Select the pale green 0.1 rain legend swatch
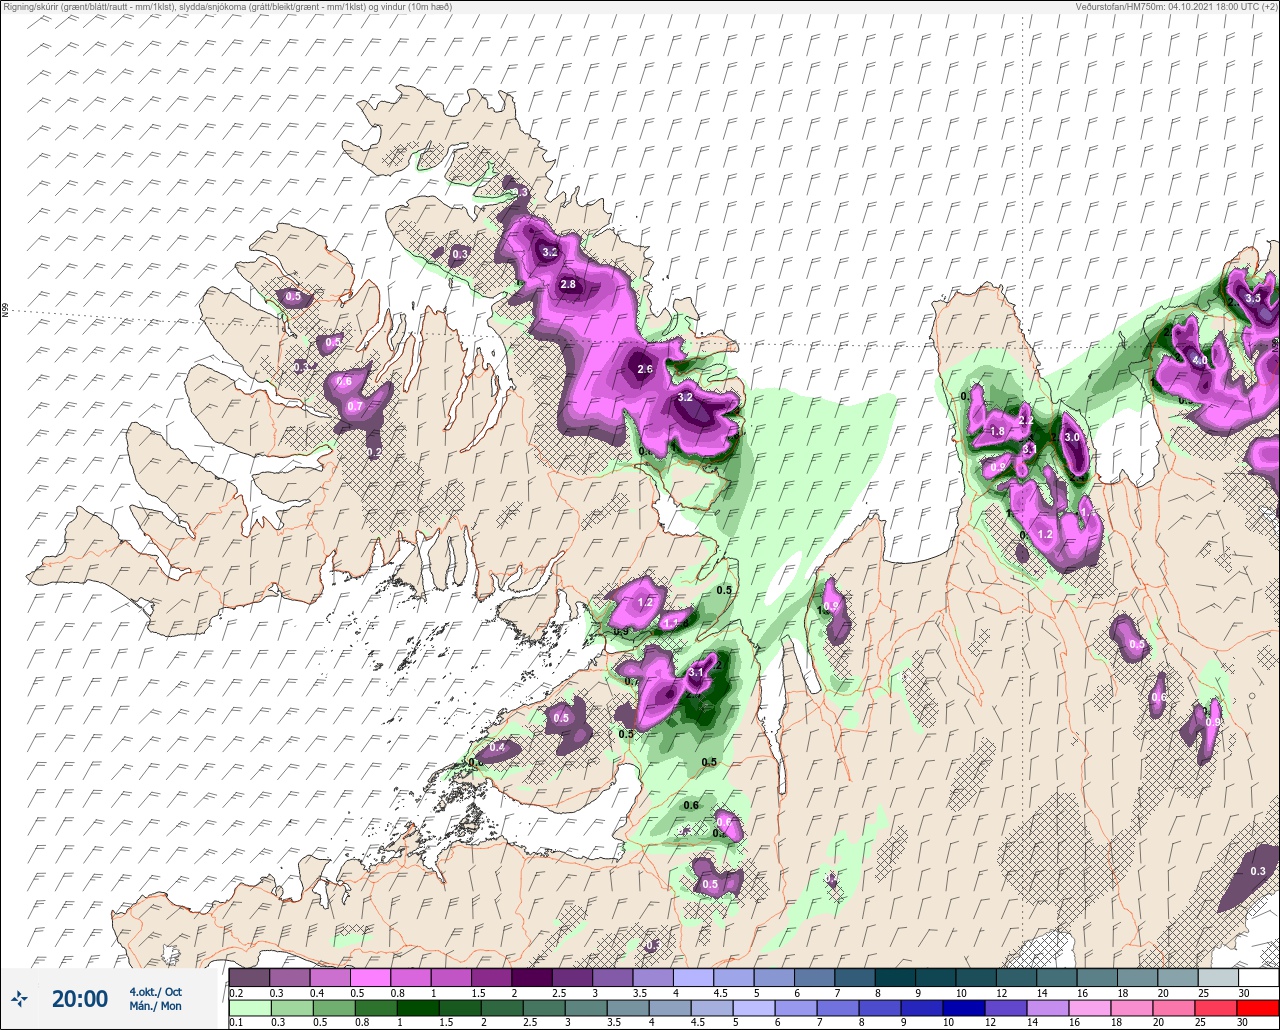 pyautogui.click(x=249, y=1009)
